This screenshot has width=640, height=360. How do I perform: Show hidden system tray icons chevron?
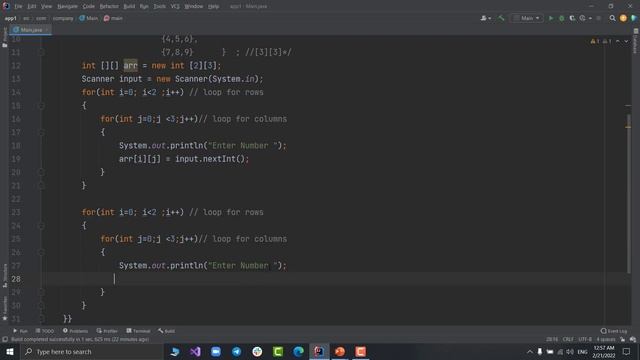(529, 351)
